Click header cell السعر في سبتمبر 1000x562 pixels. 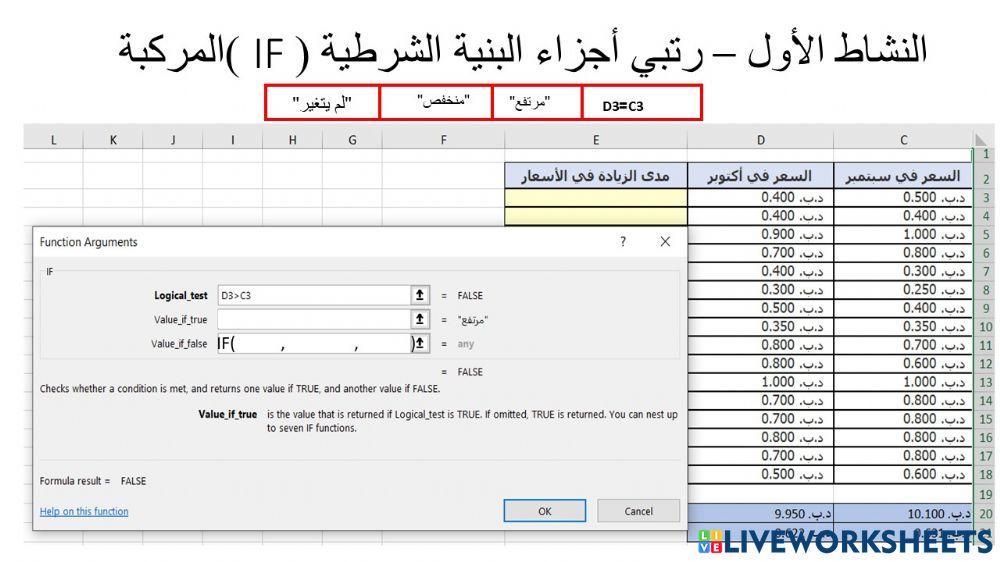pyautogui.click(x=903, y=175)
